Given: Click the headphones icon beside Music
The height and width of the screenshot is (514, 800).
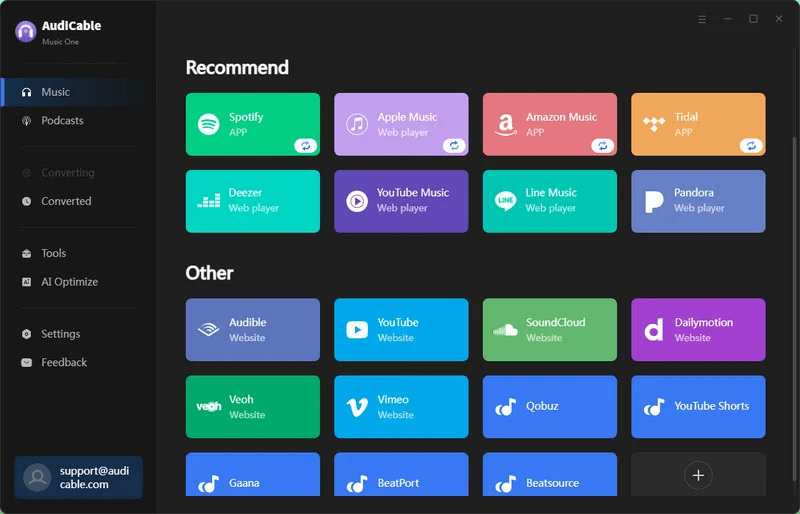Looking at the screenshot, I should click(x=27, y=92).
